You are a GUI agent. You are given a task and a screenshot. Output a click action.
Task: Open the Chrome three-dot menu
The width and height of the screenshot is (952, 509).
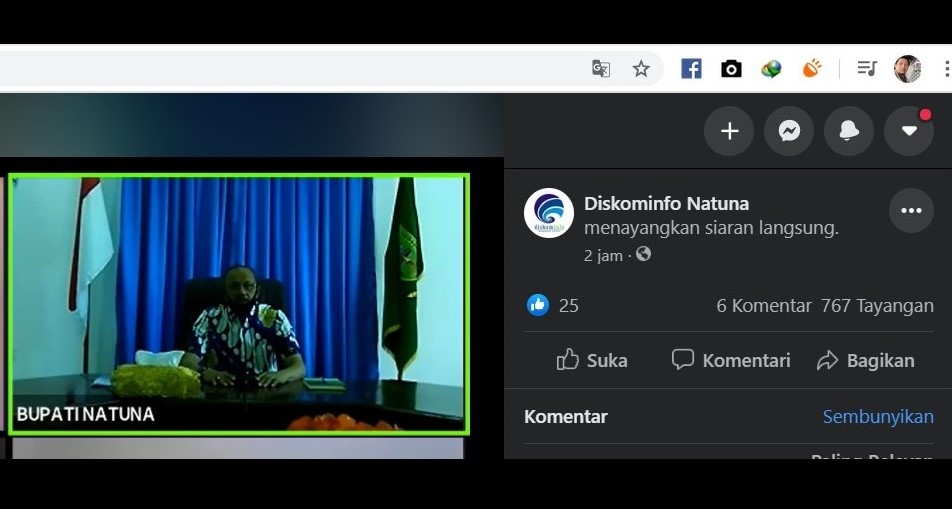click(947, 69)
